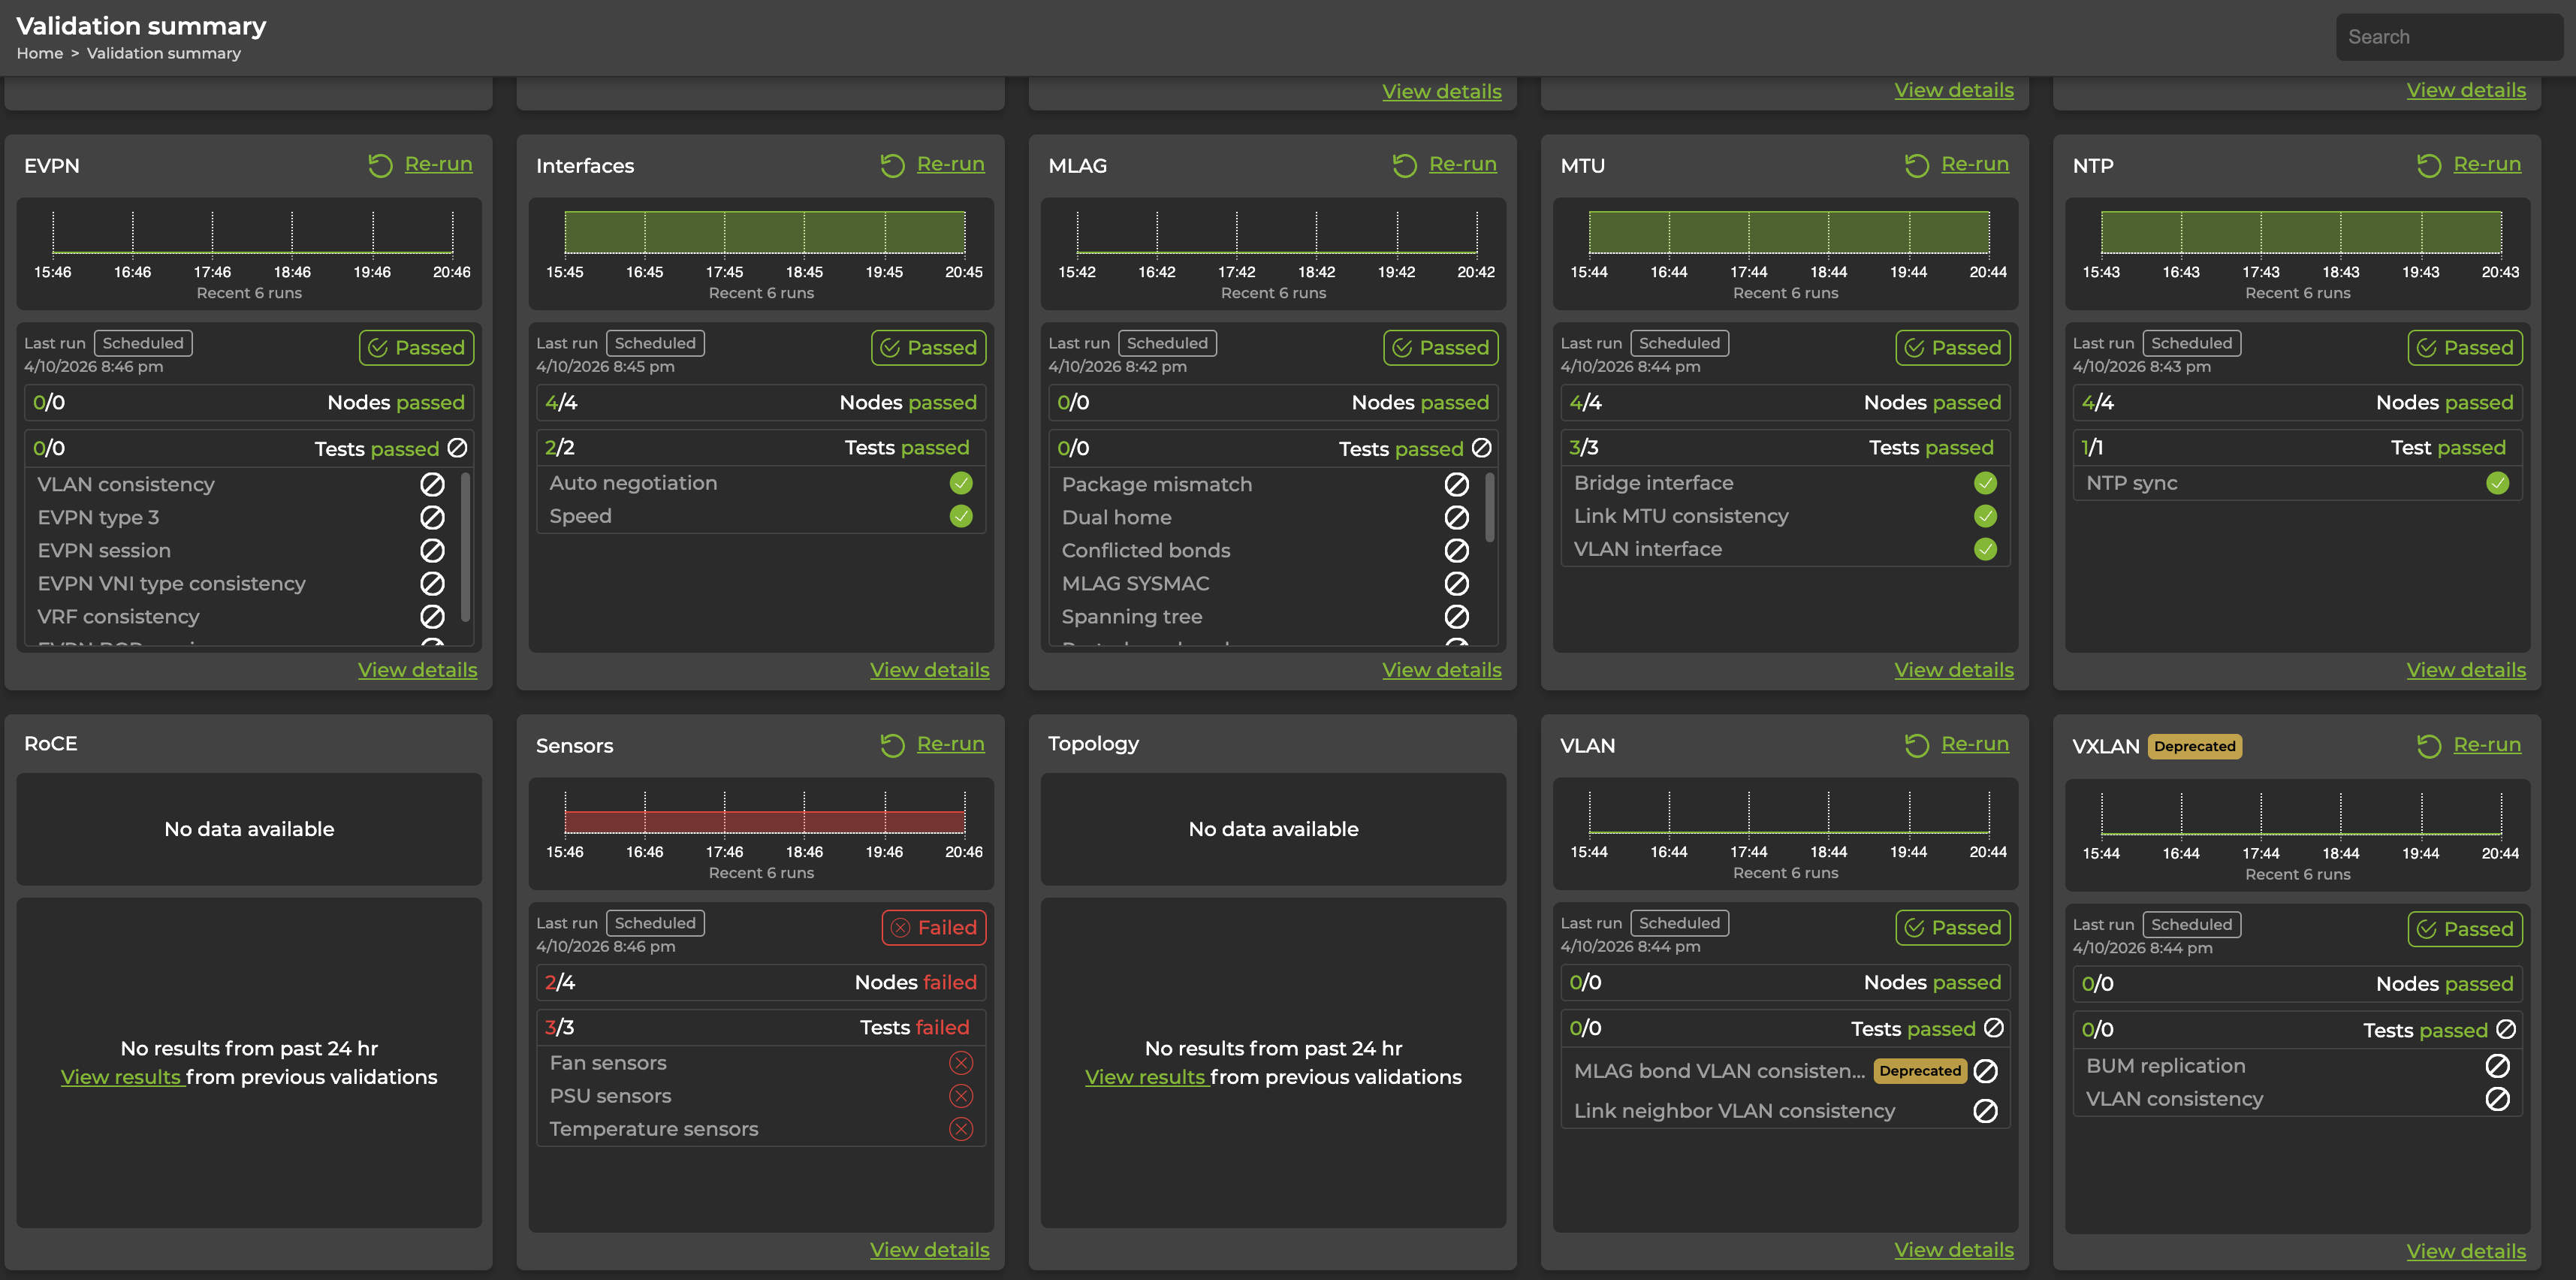Image resolution: width=2576 pixels, height=1280 pixels.
Task: Click the skipped icon beside VLAN consistency
Action: pos(433,484)
